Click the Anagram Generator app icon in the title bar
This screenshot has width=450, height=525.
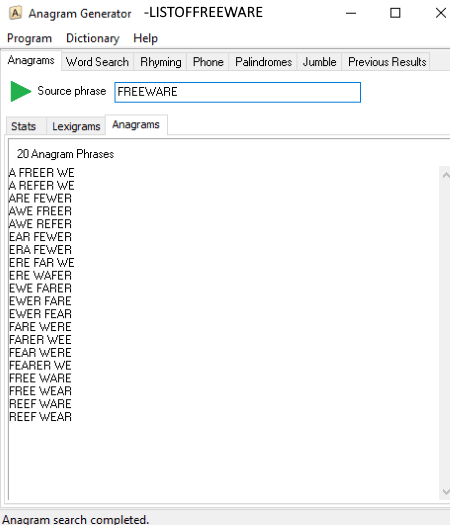(x=15, y=13)
